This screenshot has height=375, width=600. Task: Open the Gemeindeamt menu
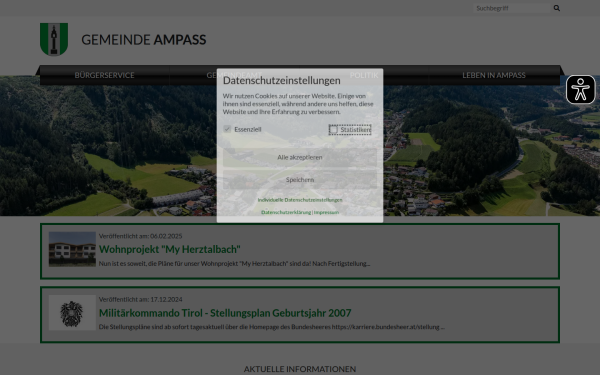tap(234, 75)
